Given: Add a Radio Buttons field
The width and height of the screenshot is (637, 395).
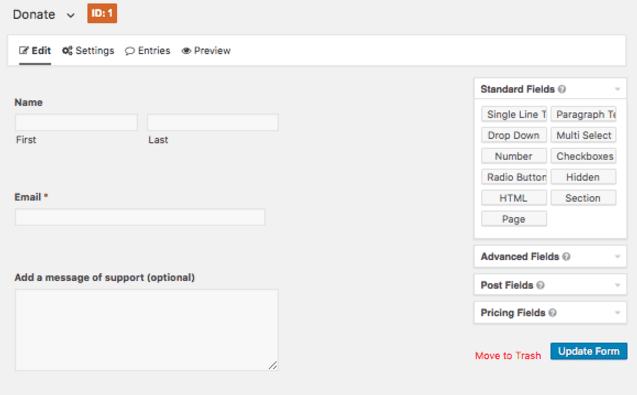Looking at the screenshot, I should [x=514, y=178].
